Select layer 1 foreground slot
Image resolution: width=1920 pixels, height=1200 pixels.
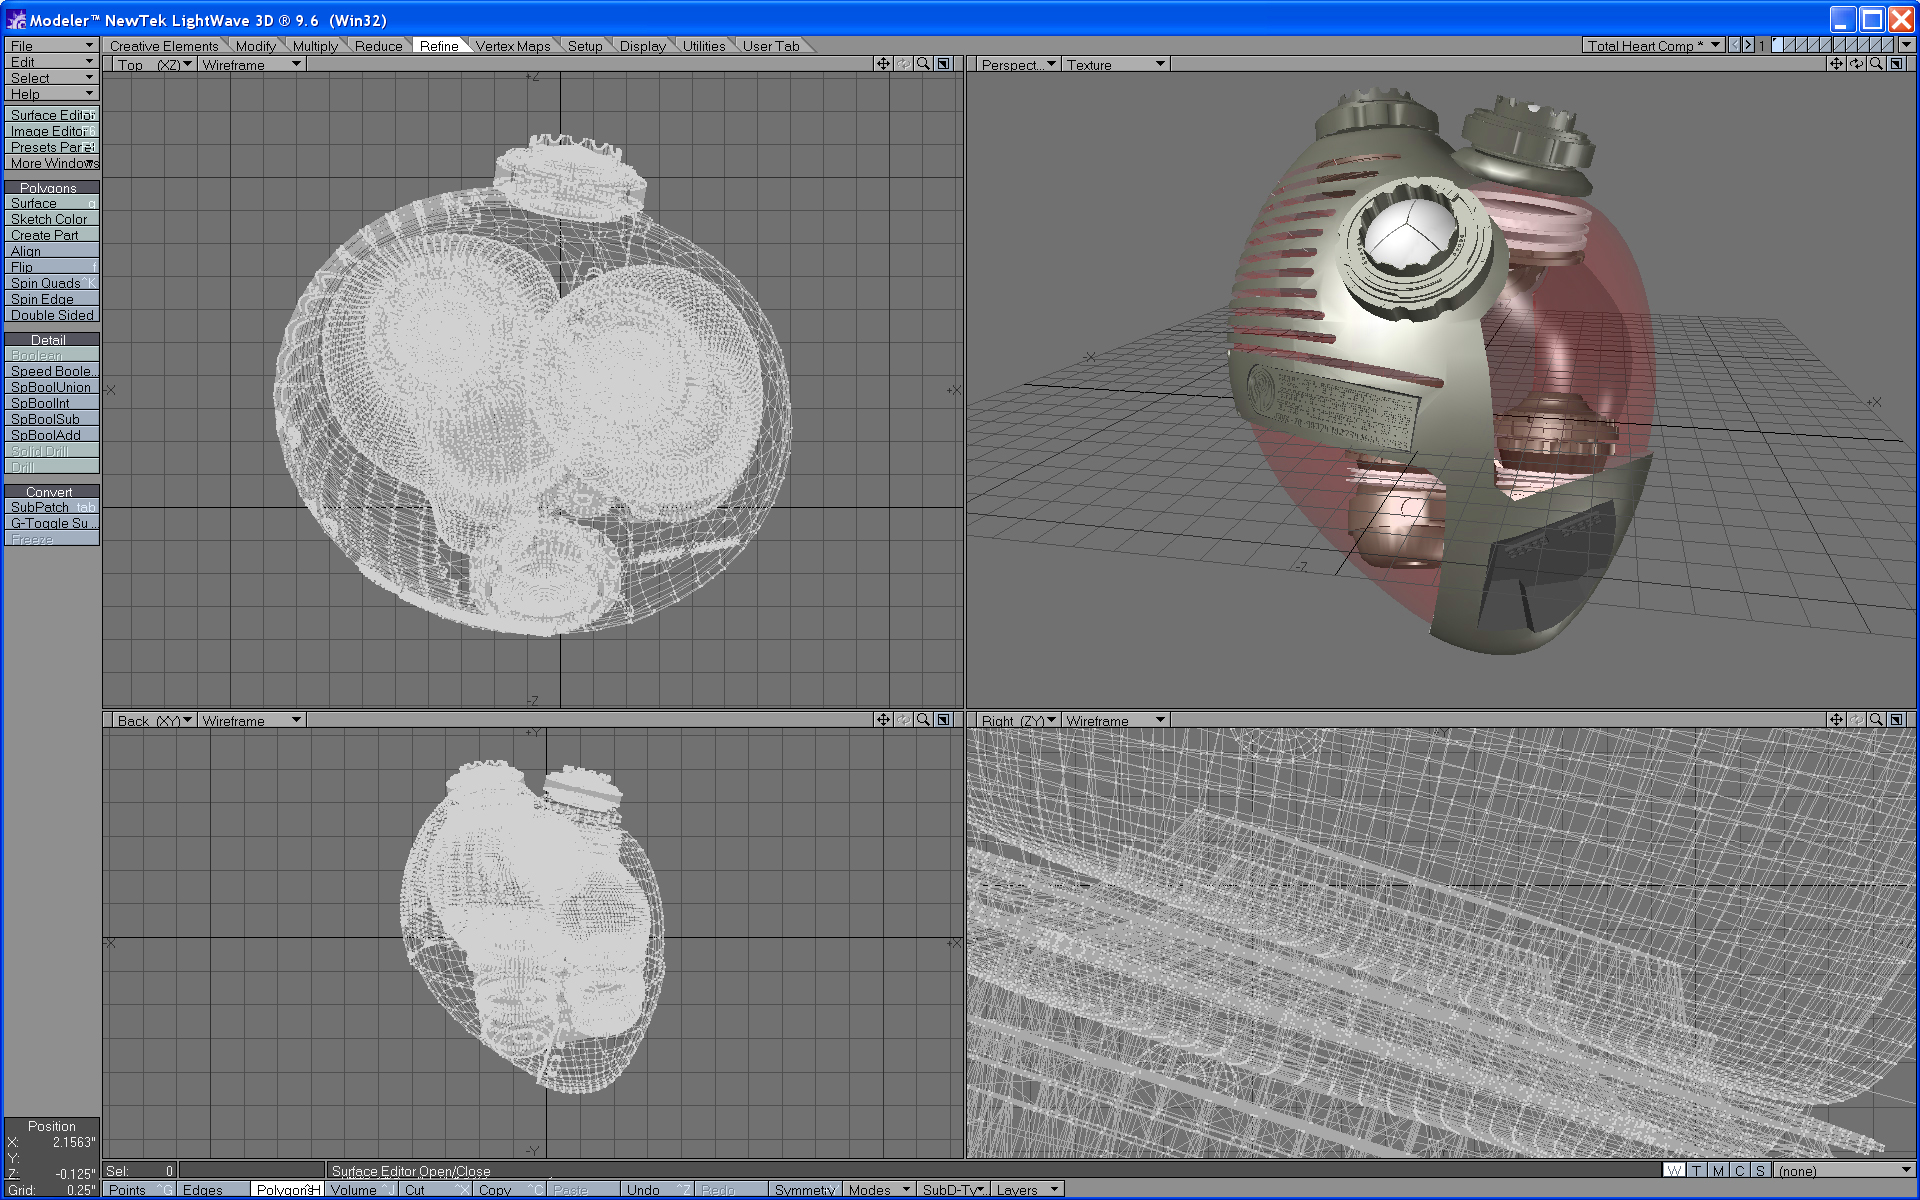1778,45
